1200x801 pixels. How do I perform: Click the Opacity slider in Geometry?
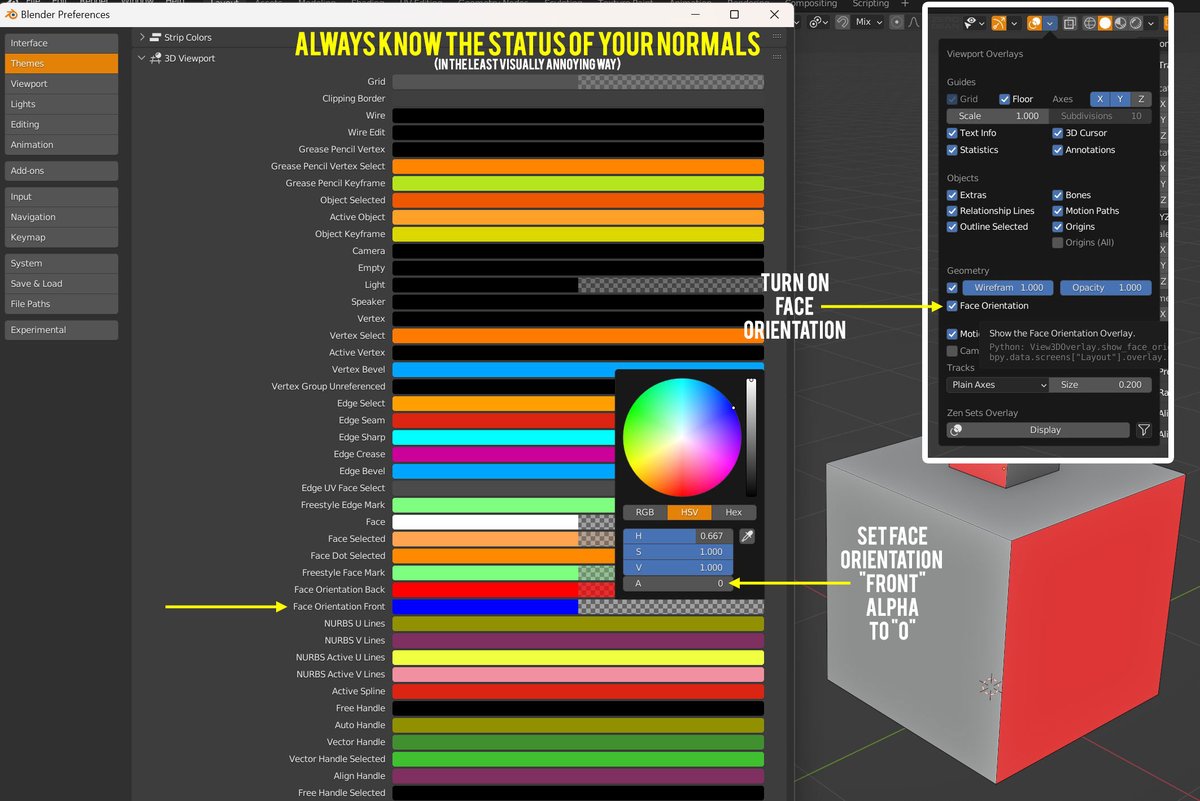[1106, 288]
